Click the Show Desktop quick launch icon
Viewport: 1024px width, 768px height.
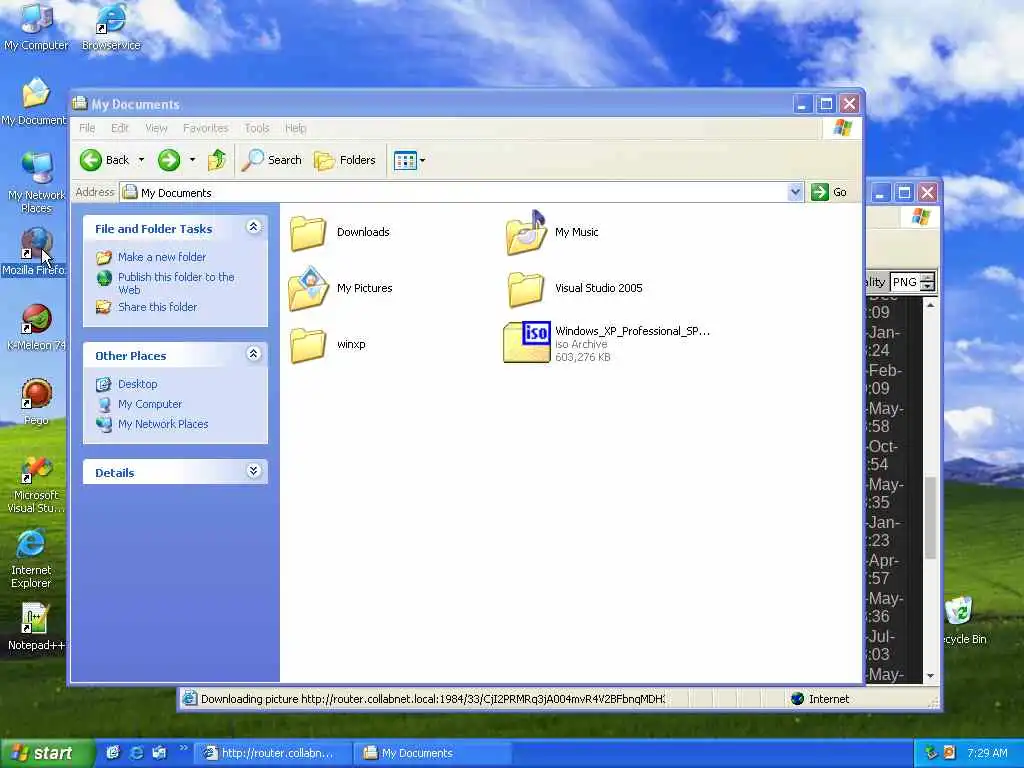pos(112,753)
